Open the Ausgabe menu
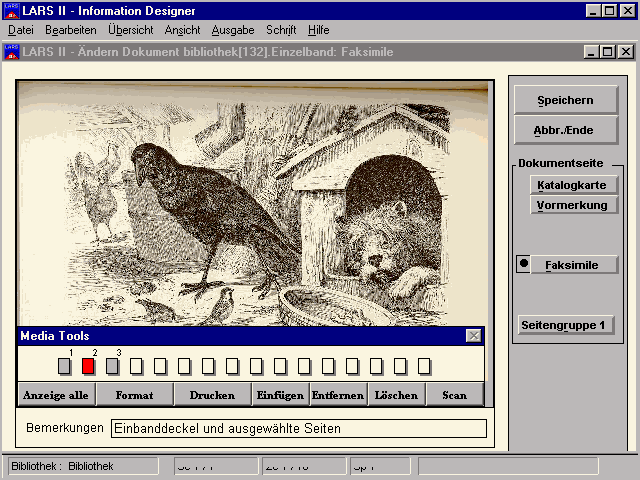Image resolution: width=640 pixels, height=480 pixels. 233,30
